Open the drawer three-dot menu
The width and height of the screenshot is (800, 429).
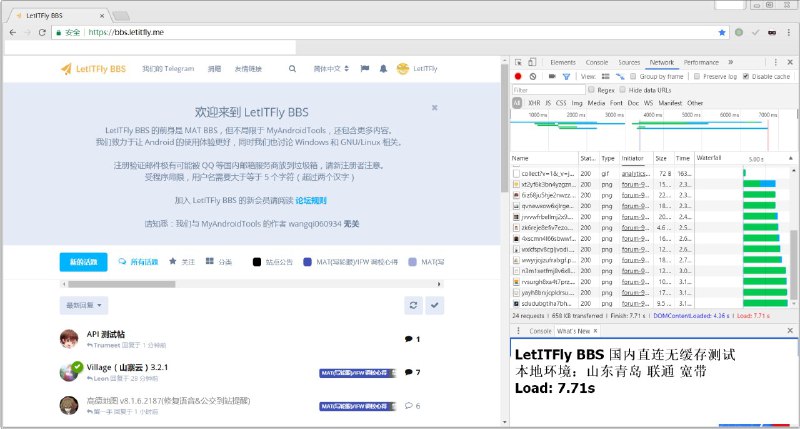pos(518,331)
